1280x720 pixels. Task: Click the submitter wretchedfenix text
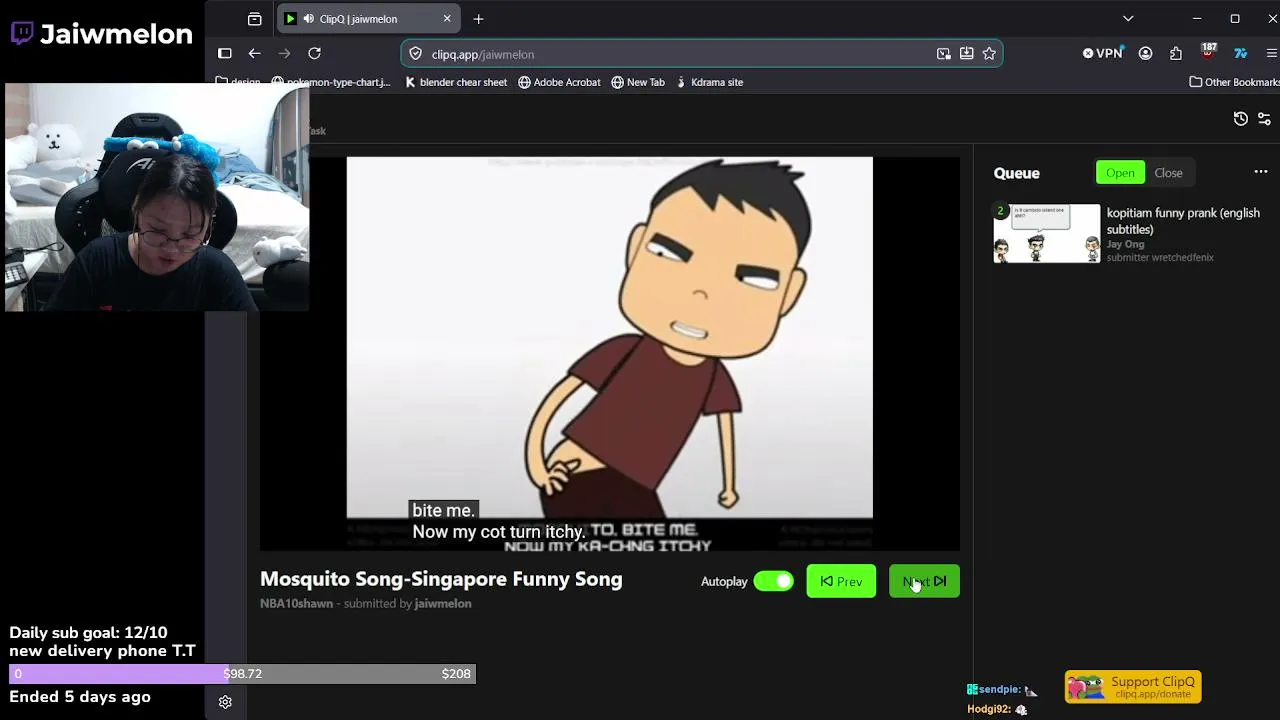point(1160,258)
